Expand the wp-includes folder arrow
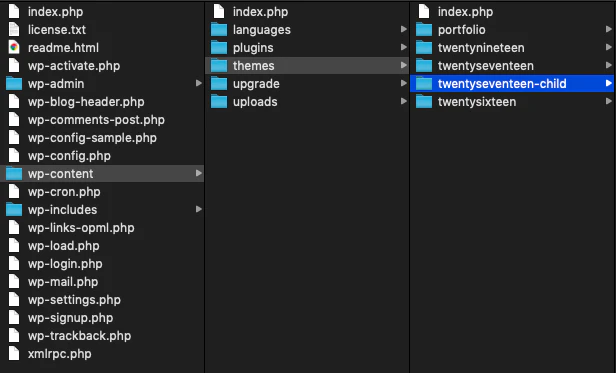Image resolution: width=616 pixels, height=373 pixels. point(199,209)
